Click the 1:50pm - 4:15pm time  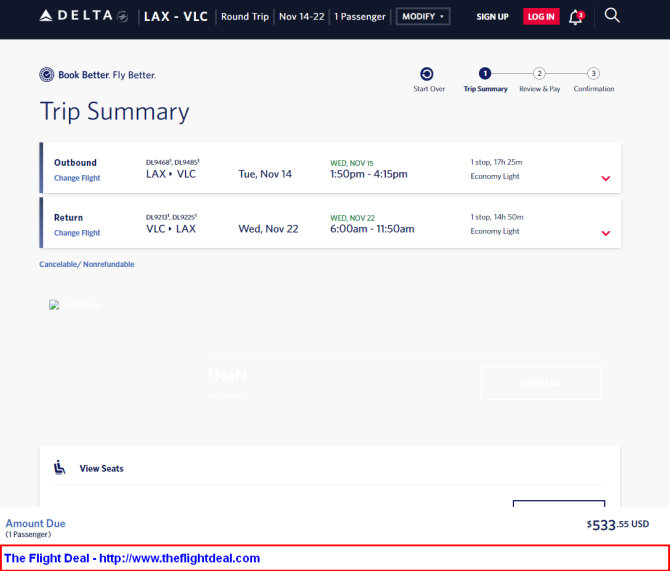[x=369, y=174]
